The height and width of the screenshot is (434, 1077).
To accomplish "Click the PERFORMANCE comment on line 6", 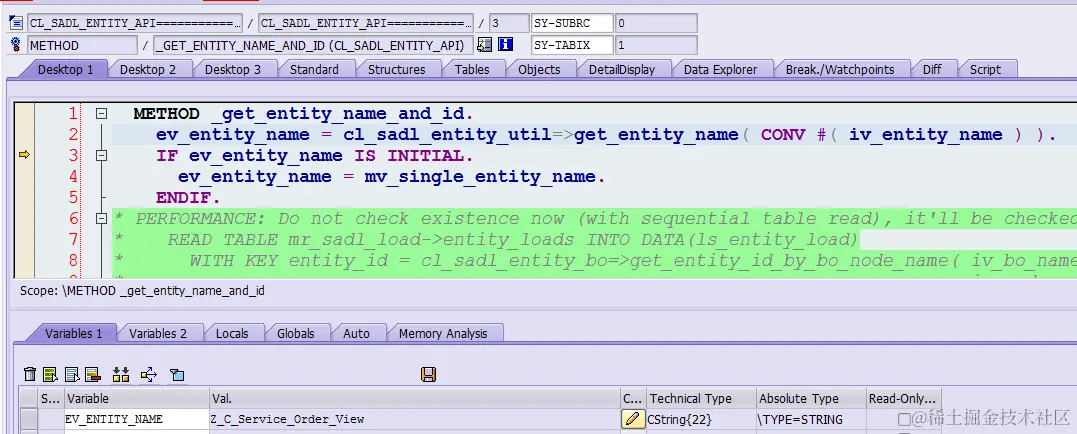I will pos(594,219).
